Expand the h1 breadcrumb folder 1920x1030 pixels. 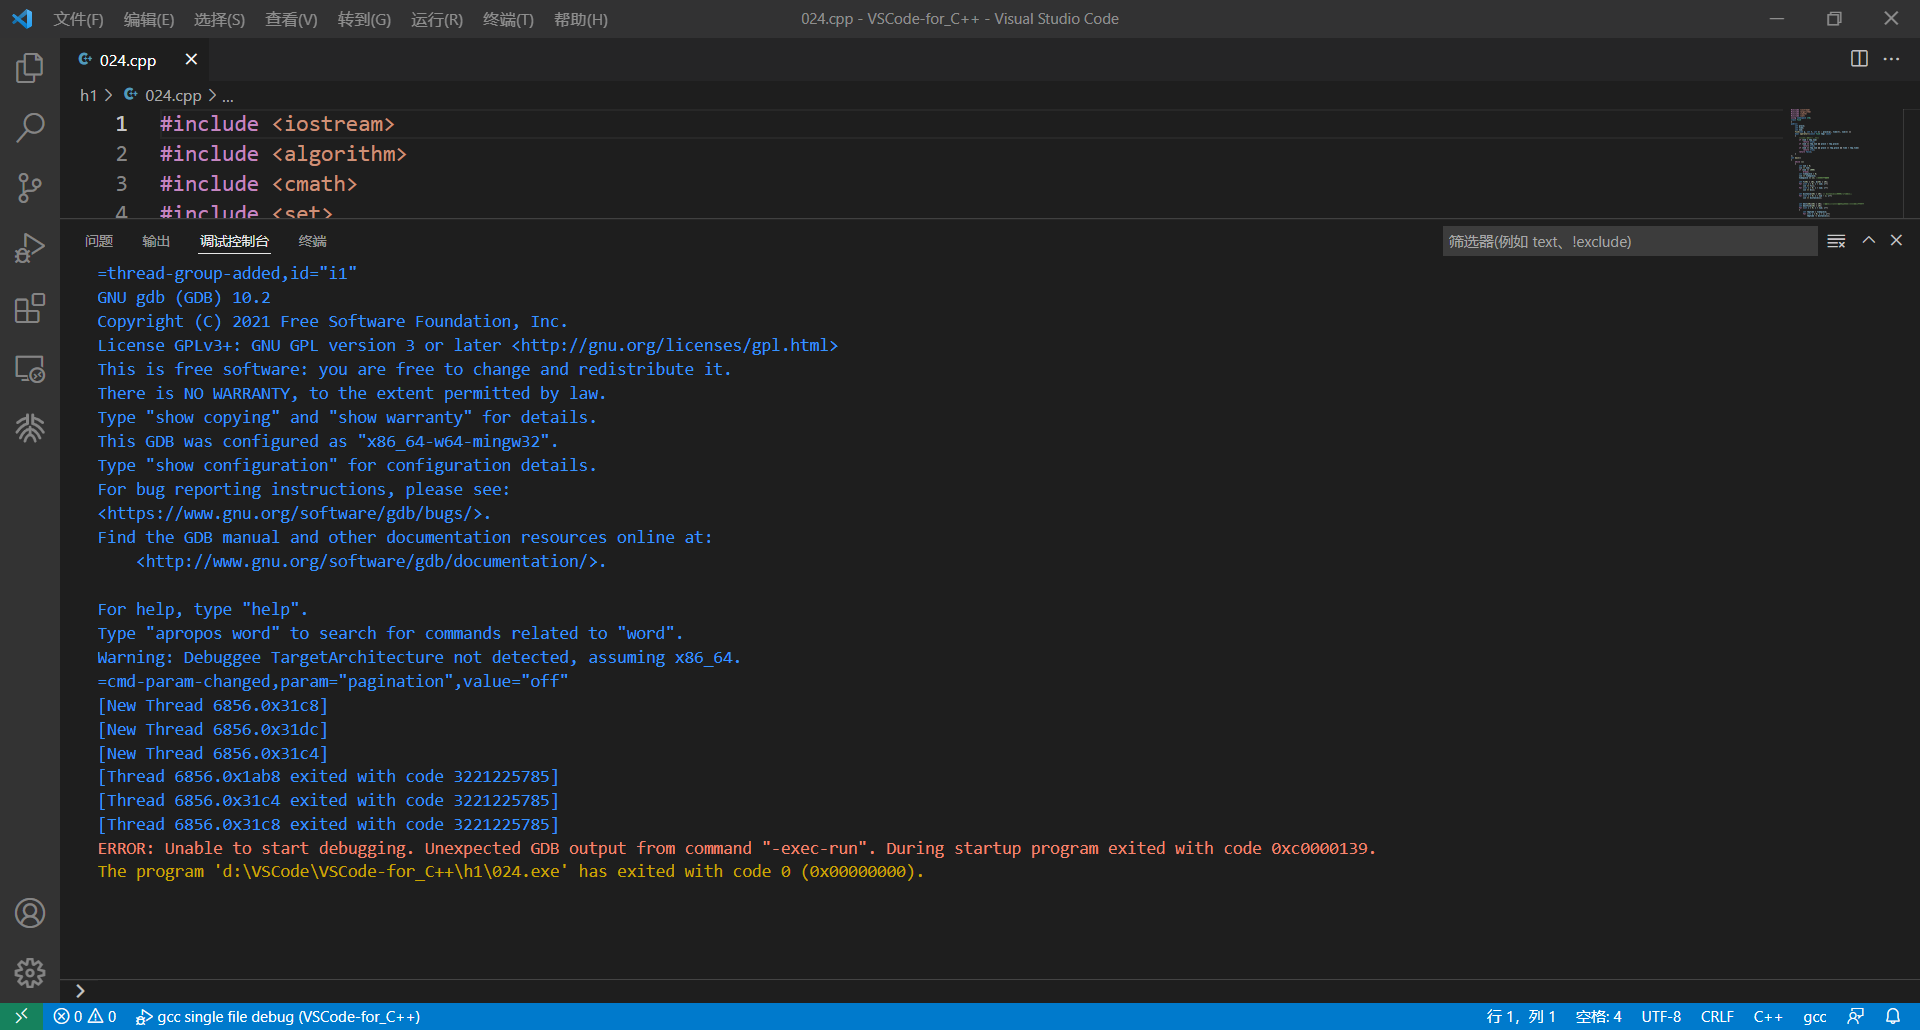click(x=88, y=95)
